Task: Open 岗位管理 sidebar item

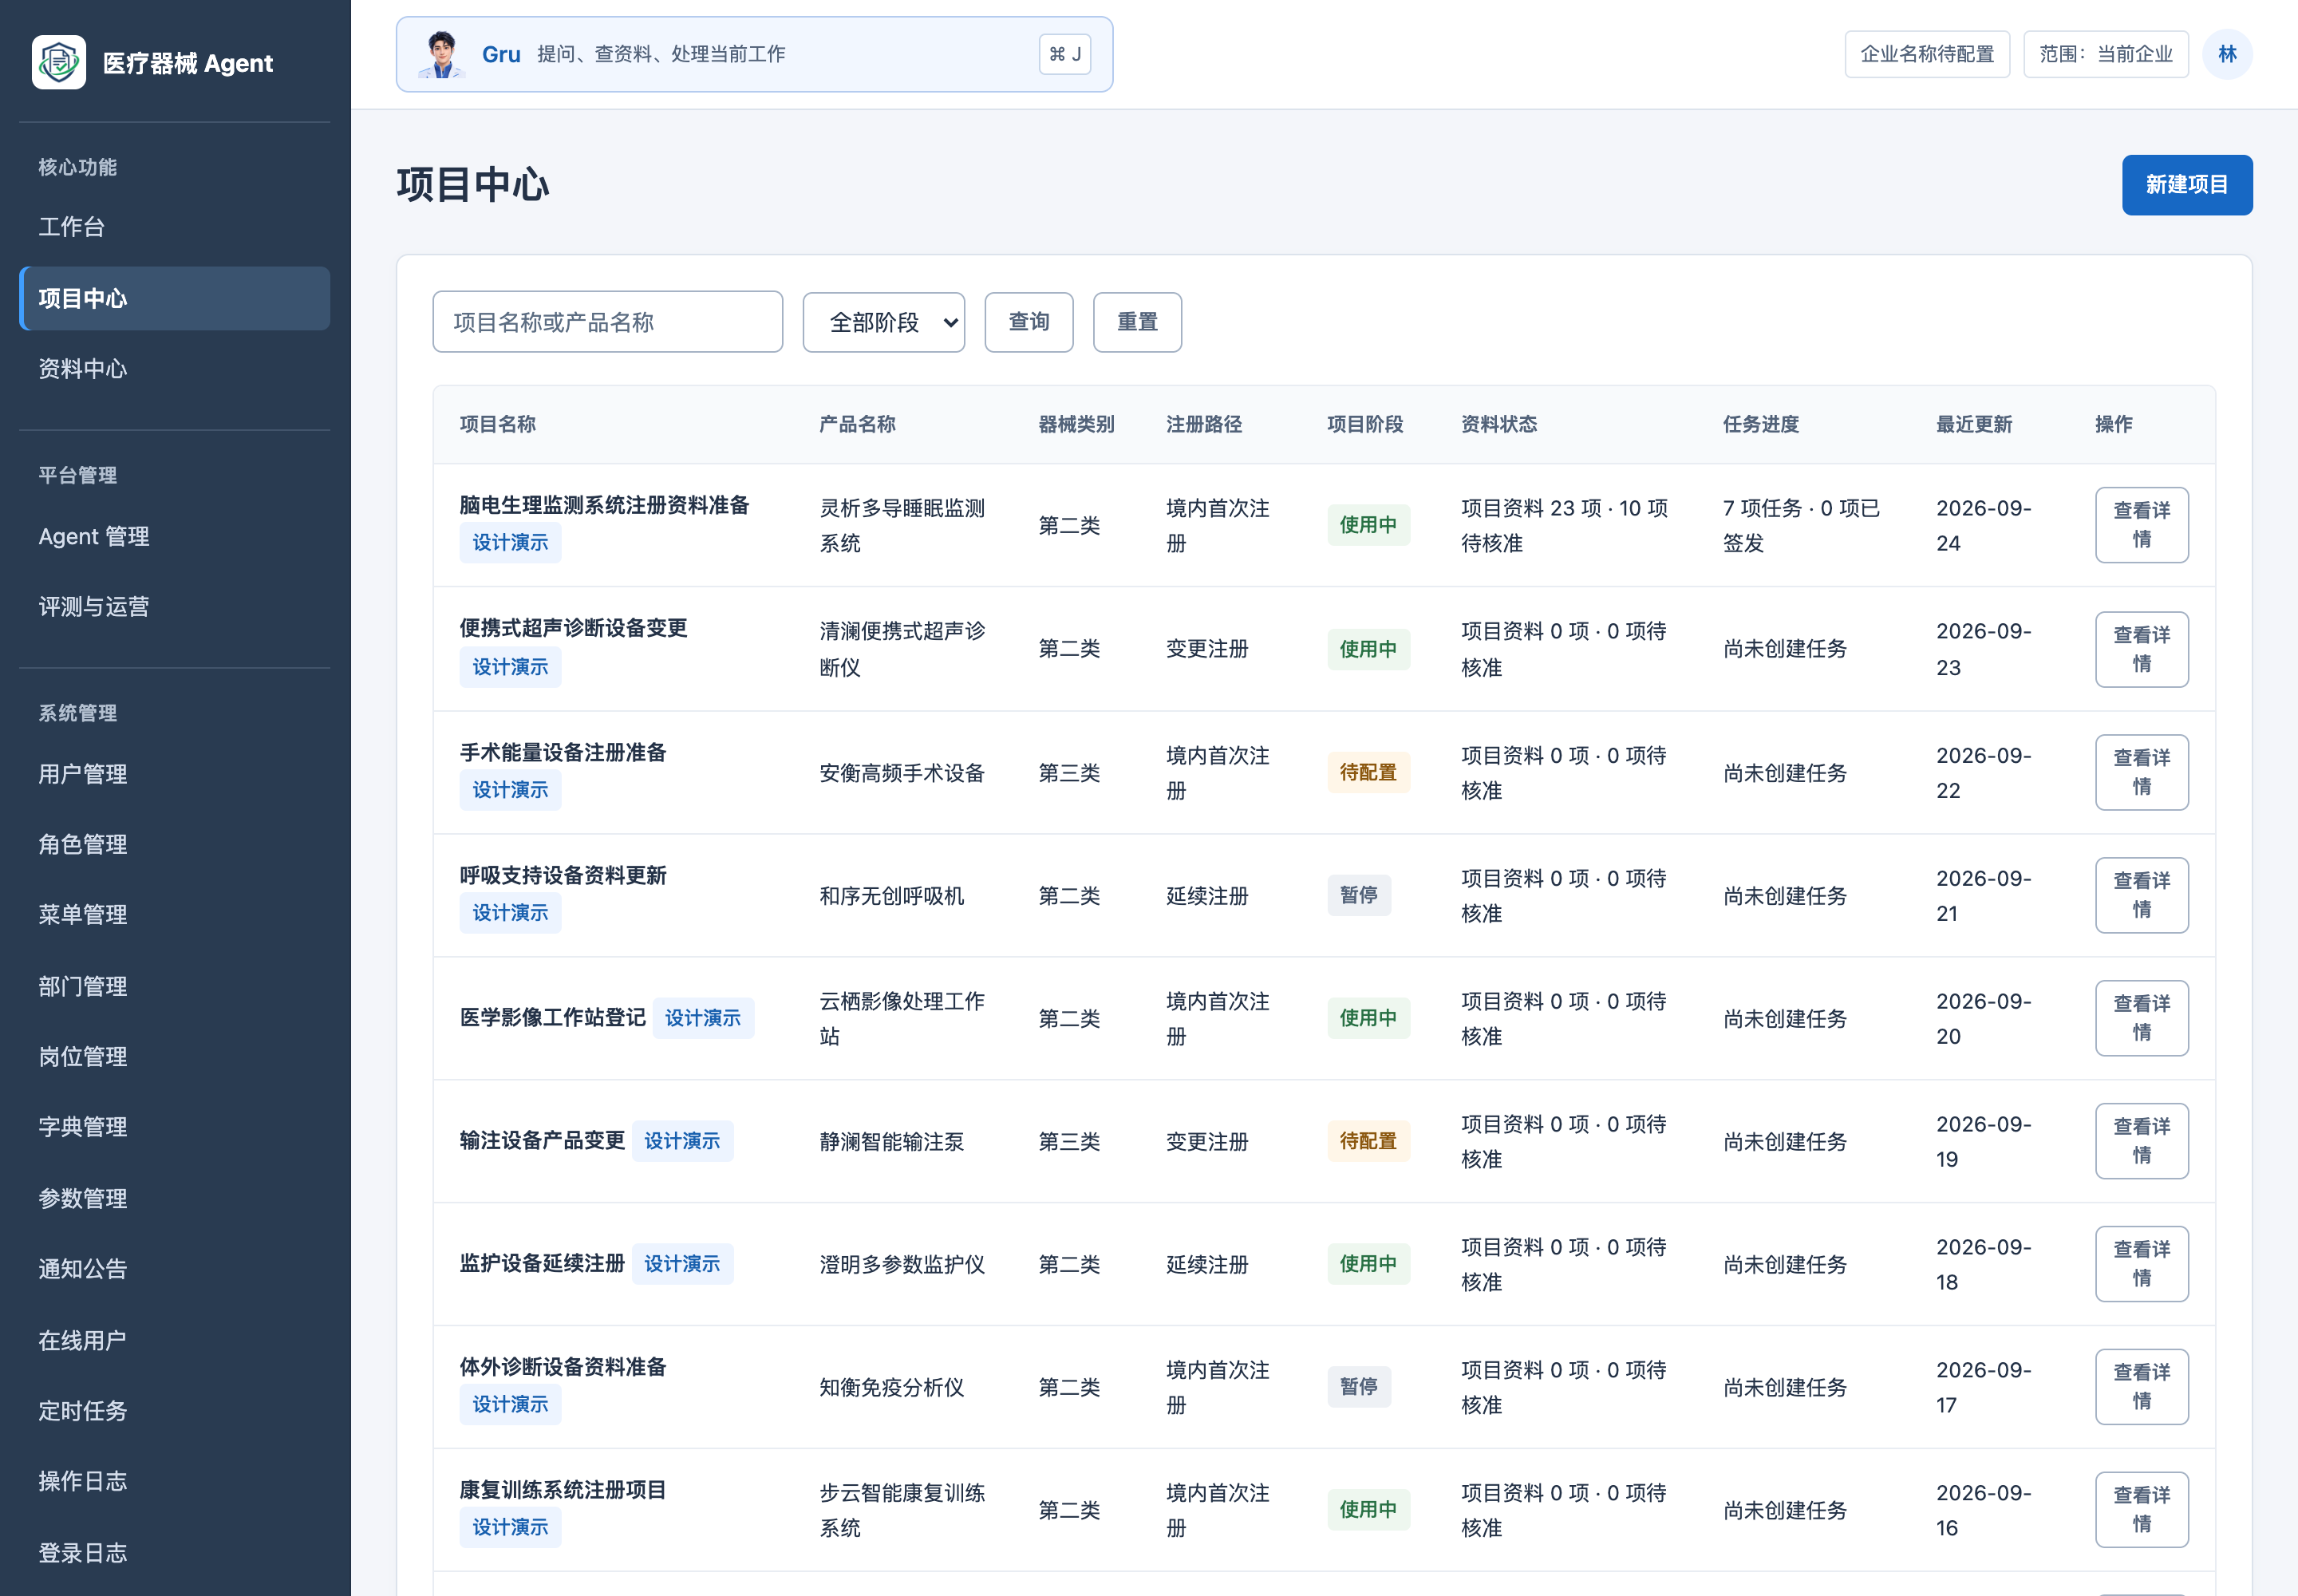Action: coord(175,1057)
